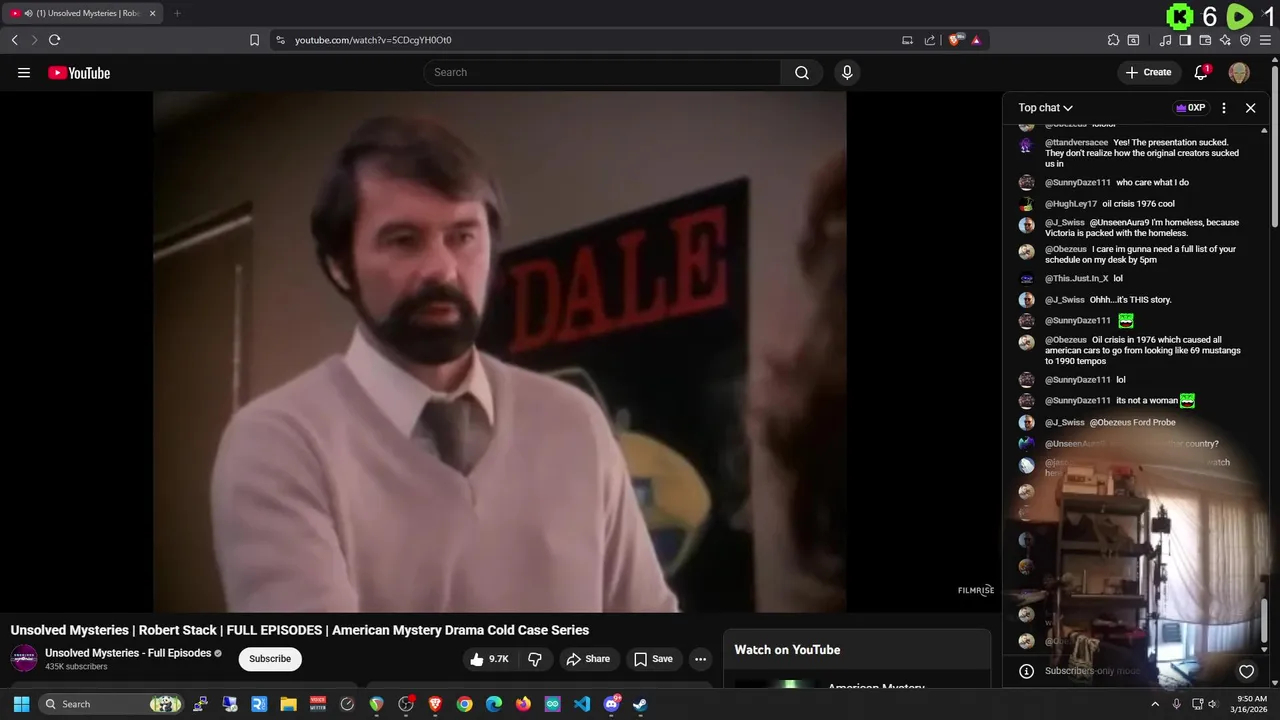1280x720 pixels.
Task: Open more actions ellipsis under video
Action: (x=700, y=658)
